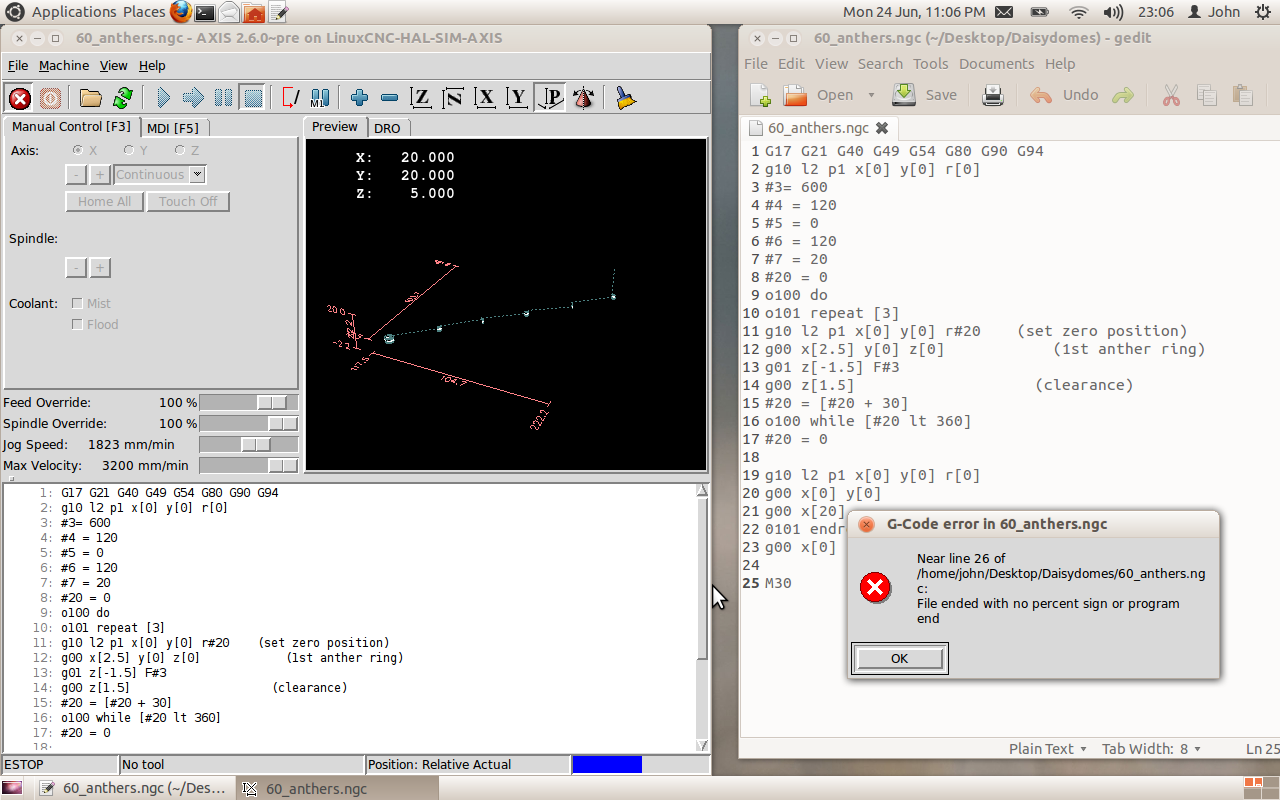The width and height of the screenshot is (1280, 800).
Task: Save the file in gedit
Action: (925, 95)
